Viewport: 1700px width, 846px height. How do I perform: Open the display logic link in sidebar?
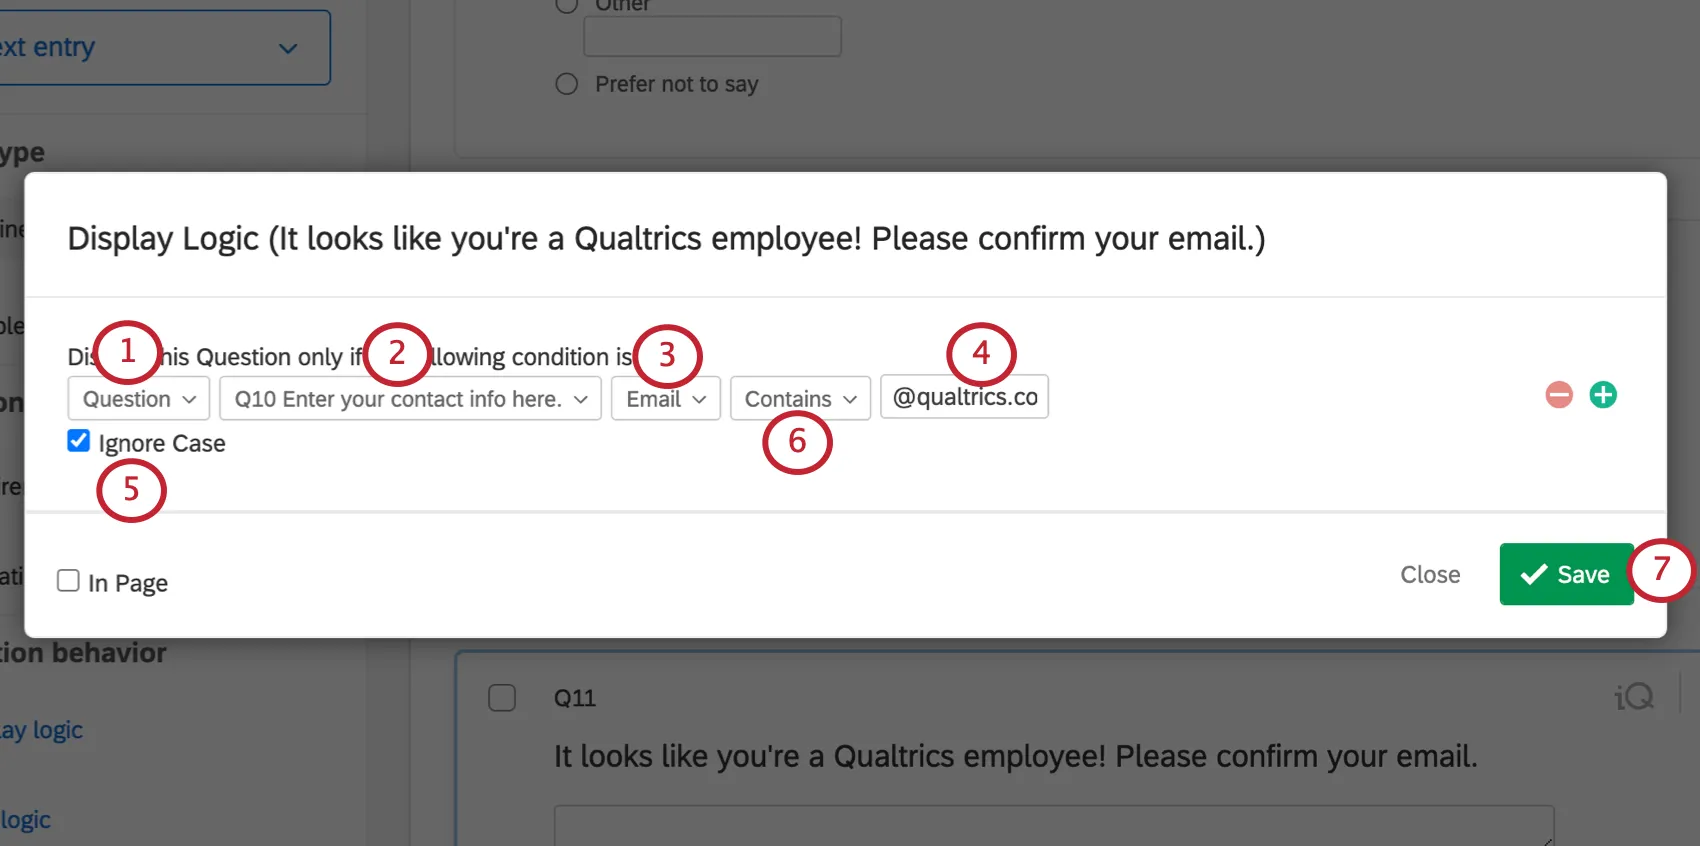click(43, 729)
